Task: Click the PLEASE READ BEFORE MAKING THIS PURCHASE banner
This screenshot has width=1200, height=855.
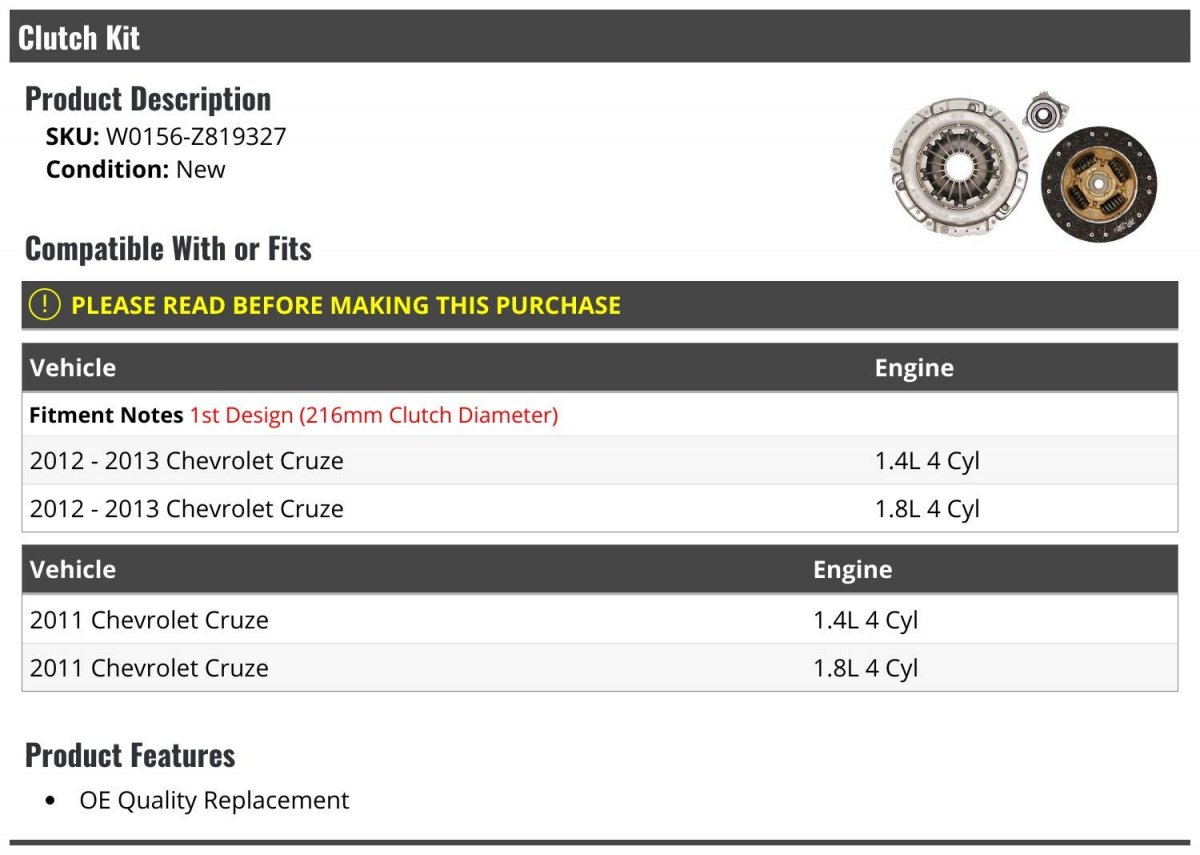Action: click(x=346, y=305)
